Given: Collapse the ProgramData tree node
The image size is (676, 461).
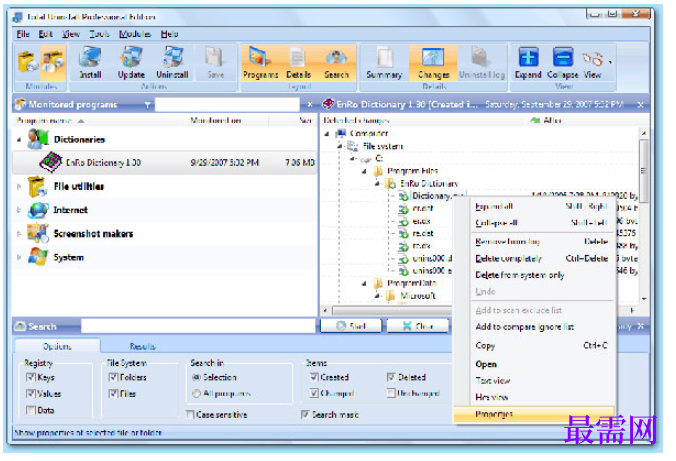Looking at the screenshot, I should tap(364, 284).
